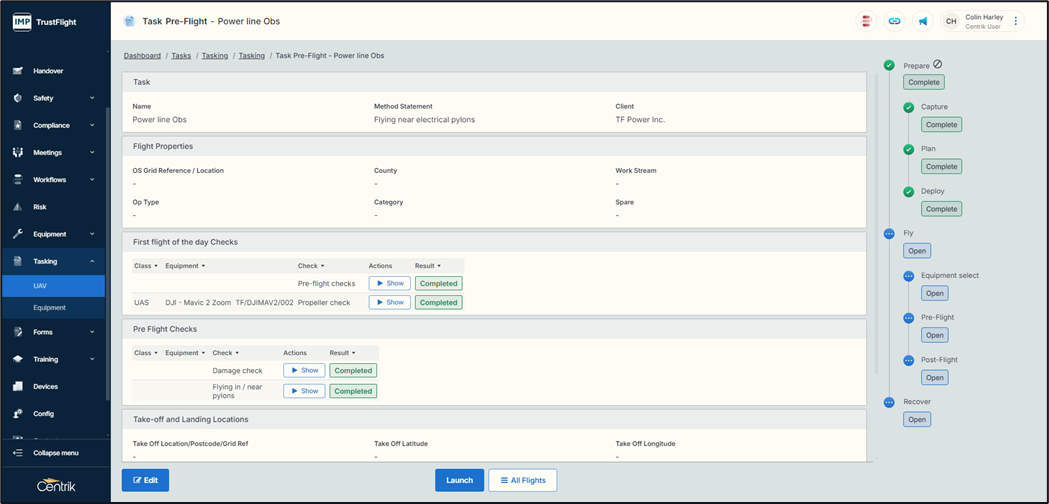This screenshot has width=1049, height=504.
Task: Click the Handover icon in sidebar
Action: [17, 71]
